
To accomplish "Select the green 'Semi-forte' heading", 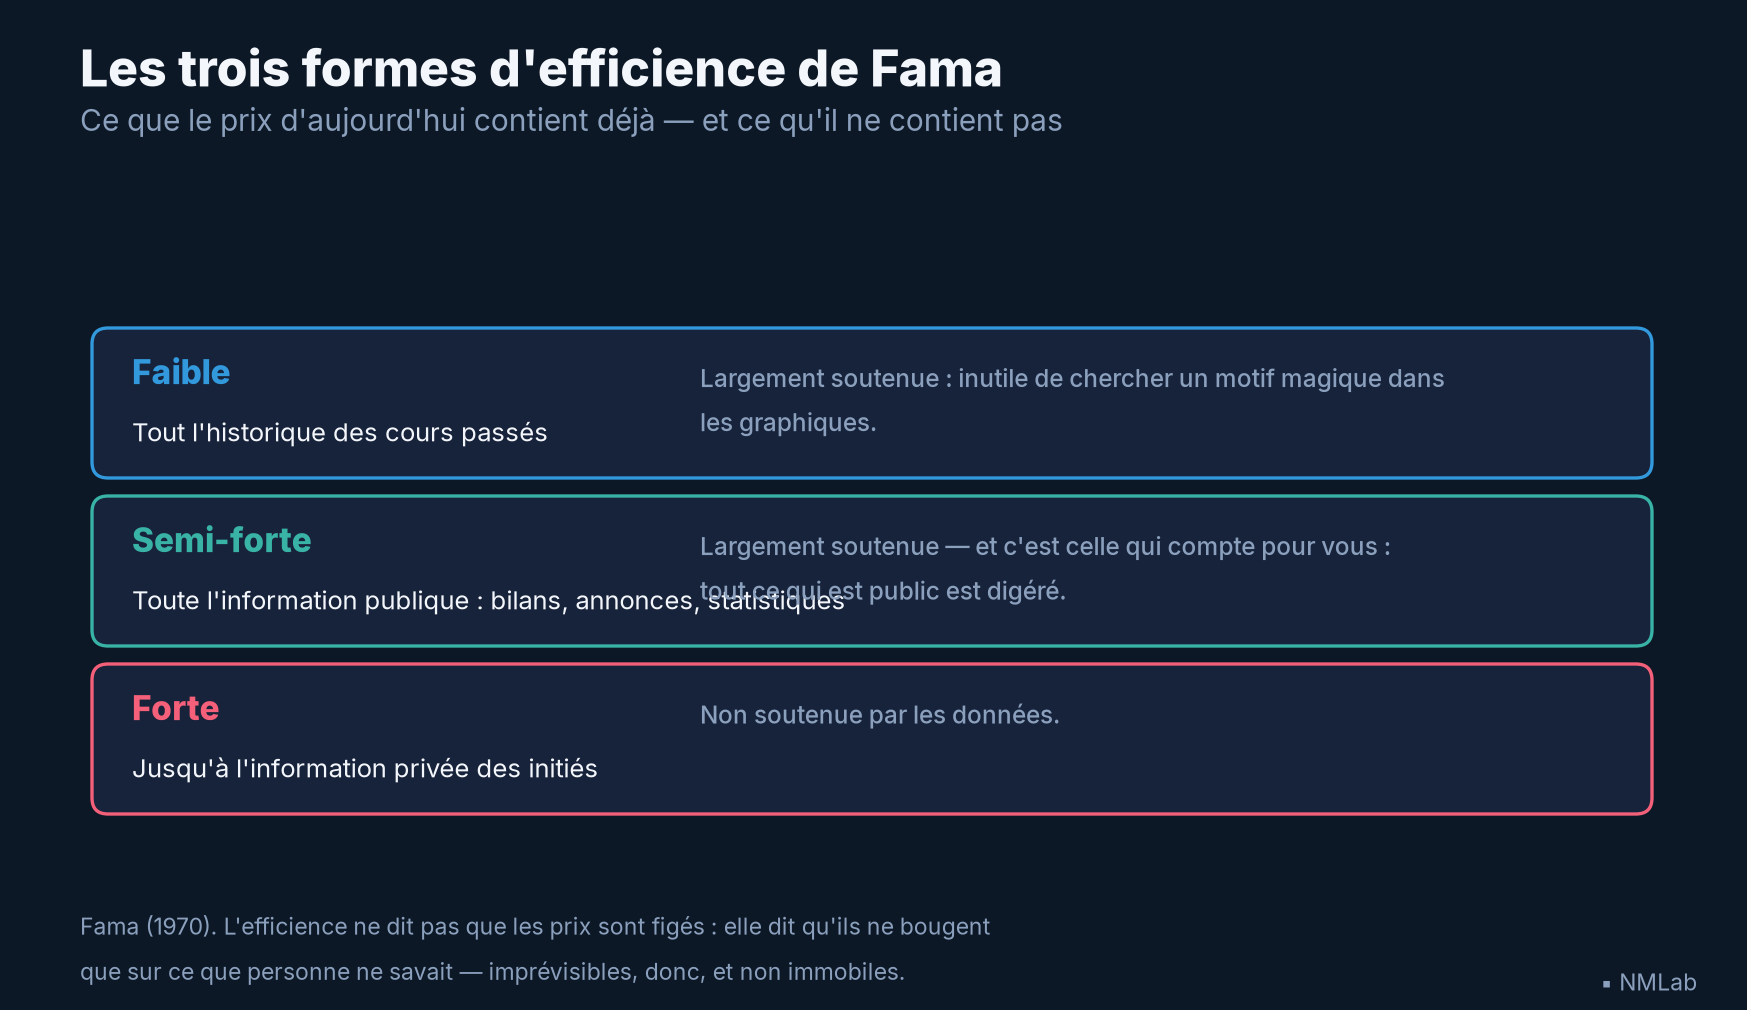I will click(222, 540).
